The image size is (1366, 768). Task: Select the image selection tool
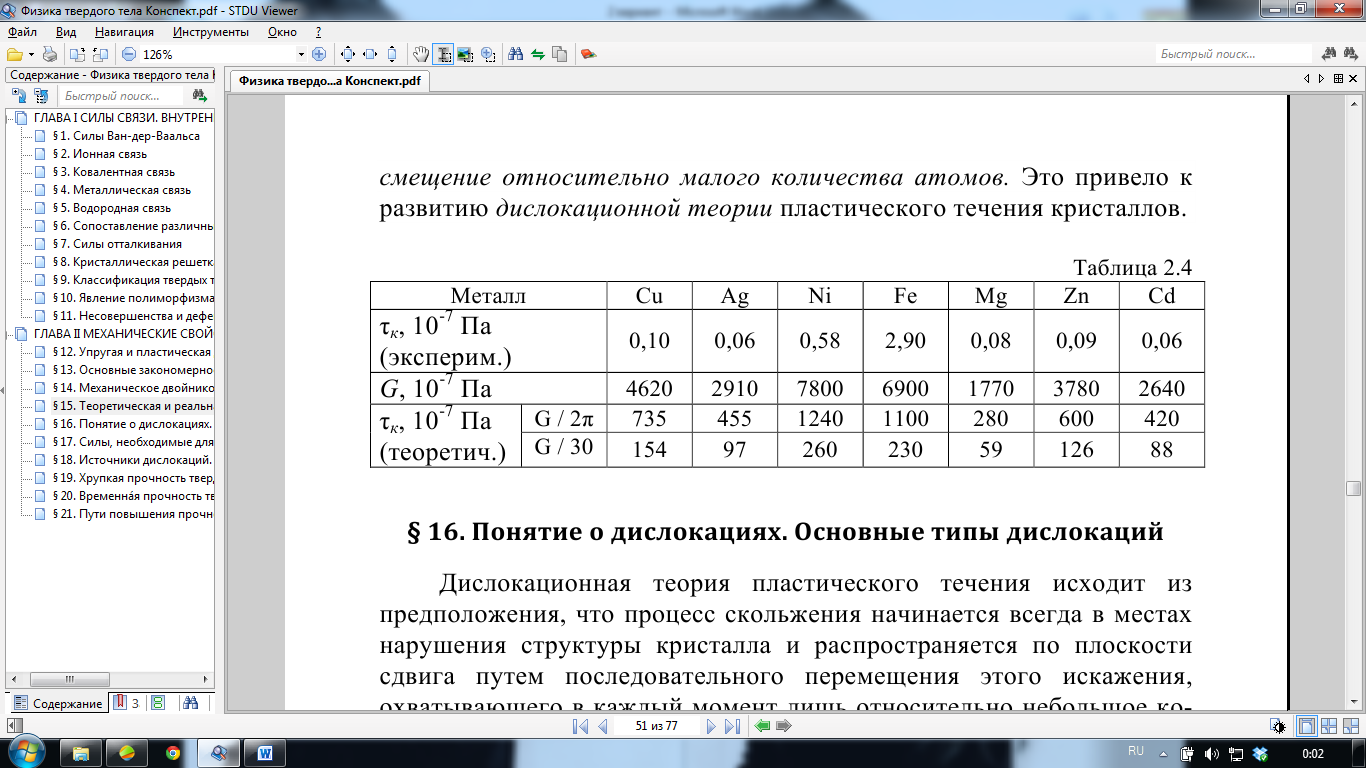(465, 54)
